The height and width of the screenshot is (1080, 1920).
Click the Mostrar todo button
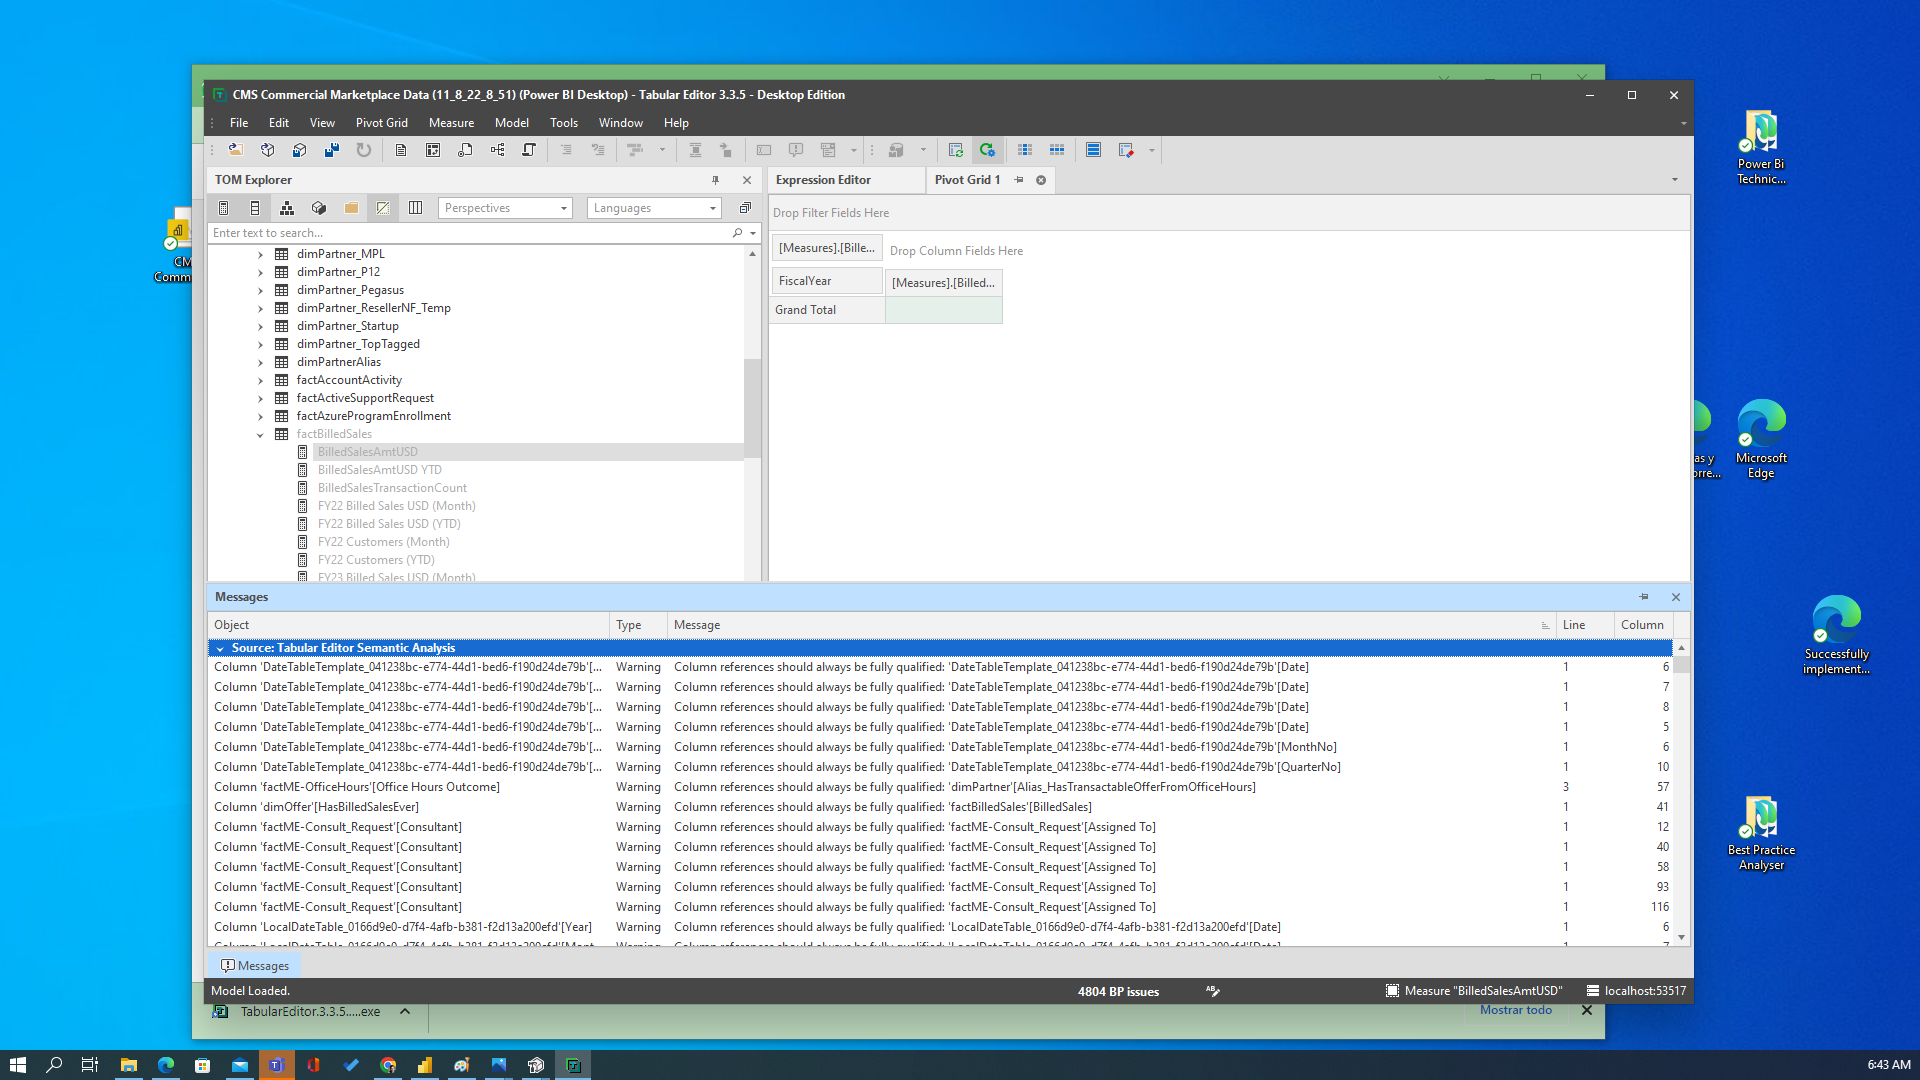[x=1515, y=1010]
